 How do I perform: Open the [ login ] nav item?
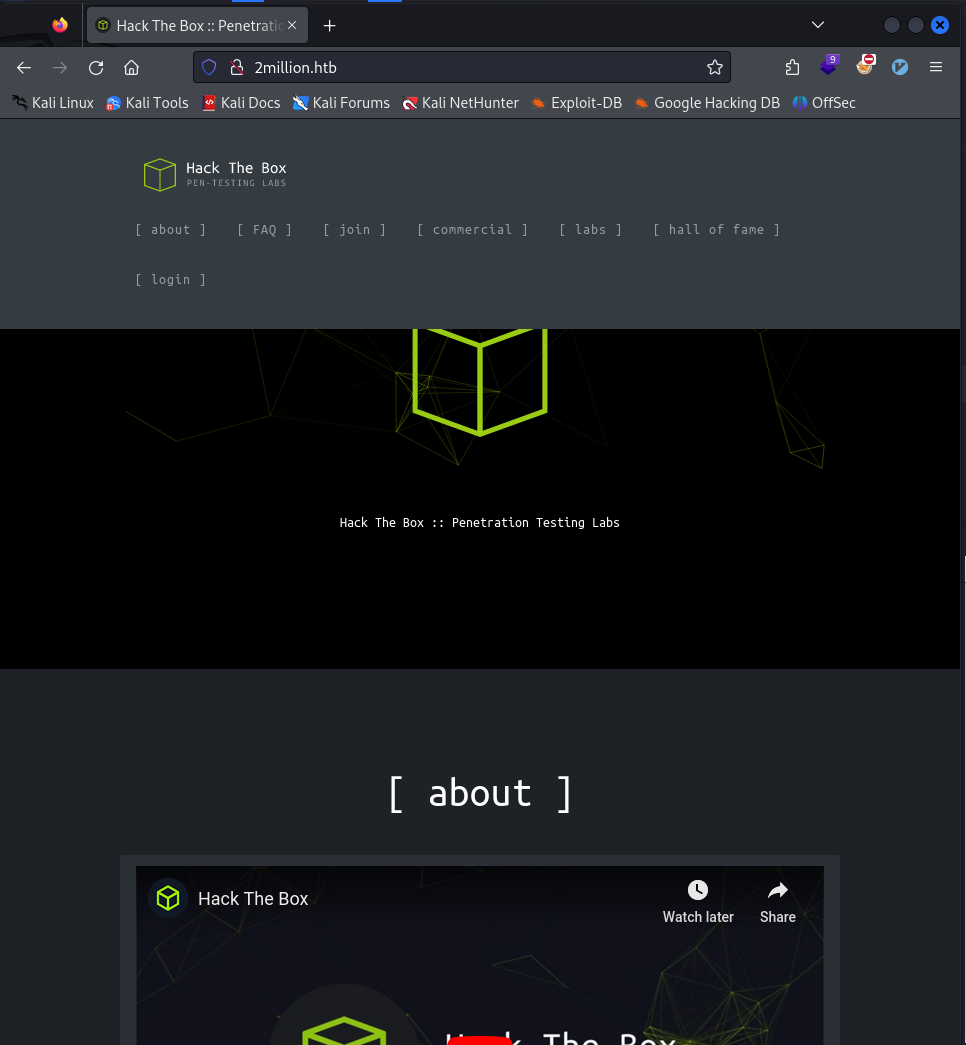coord(171,280)
